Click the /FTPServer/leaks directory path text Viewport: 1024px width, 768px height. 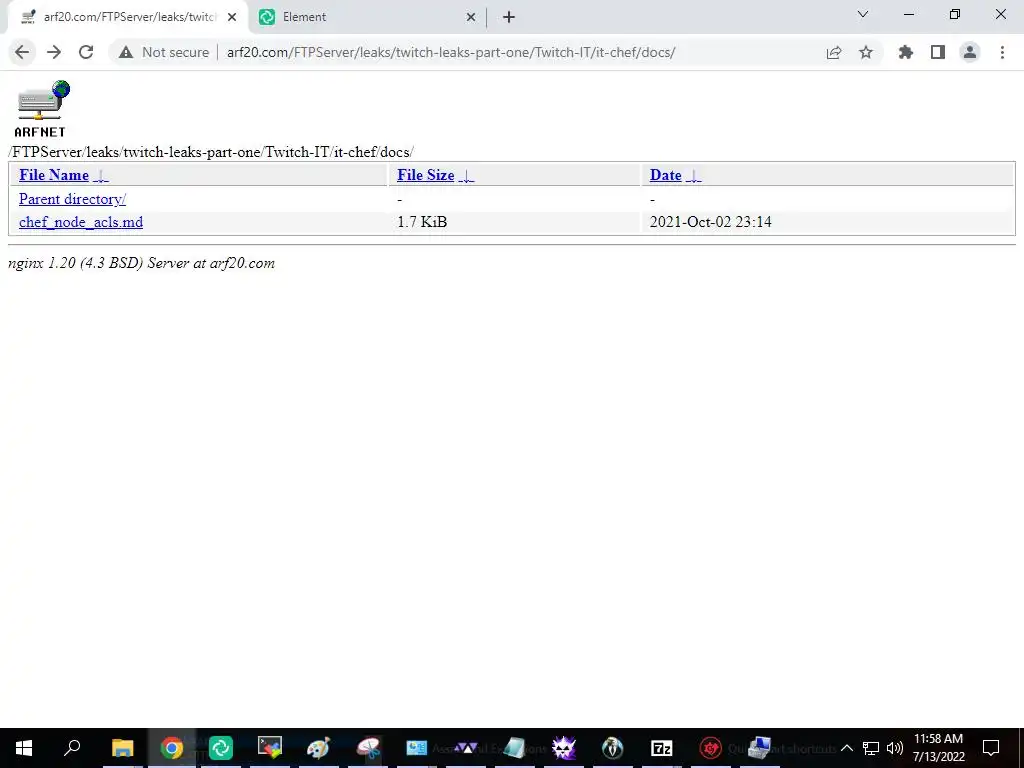click(x=211, y=152)
